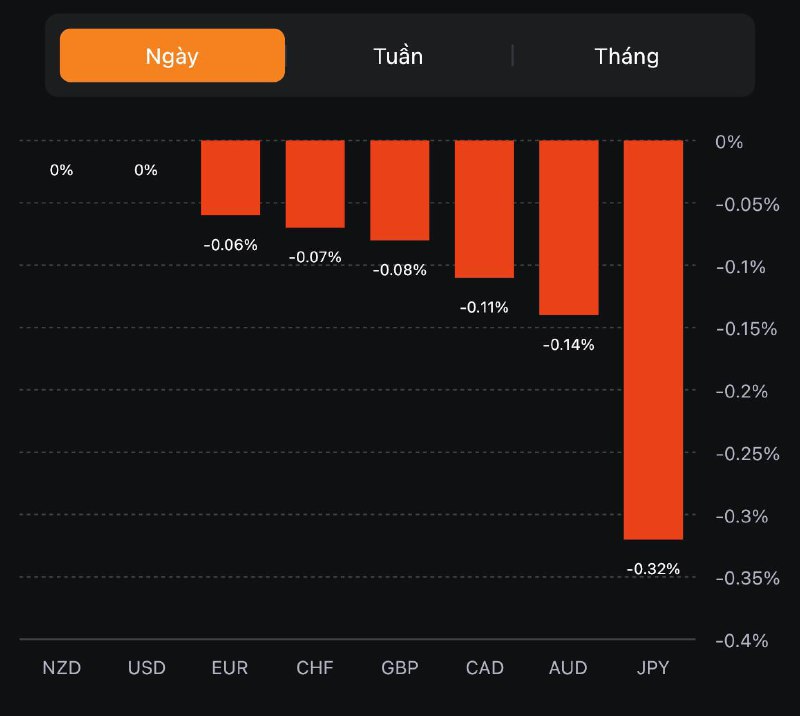Click the JPY axis label
This screenshot has width=800, height=716.
click(x=653, y=668)
